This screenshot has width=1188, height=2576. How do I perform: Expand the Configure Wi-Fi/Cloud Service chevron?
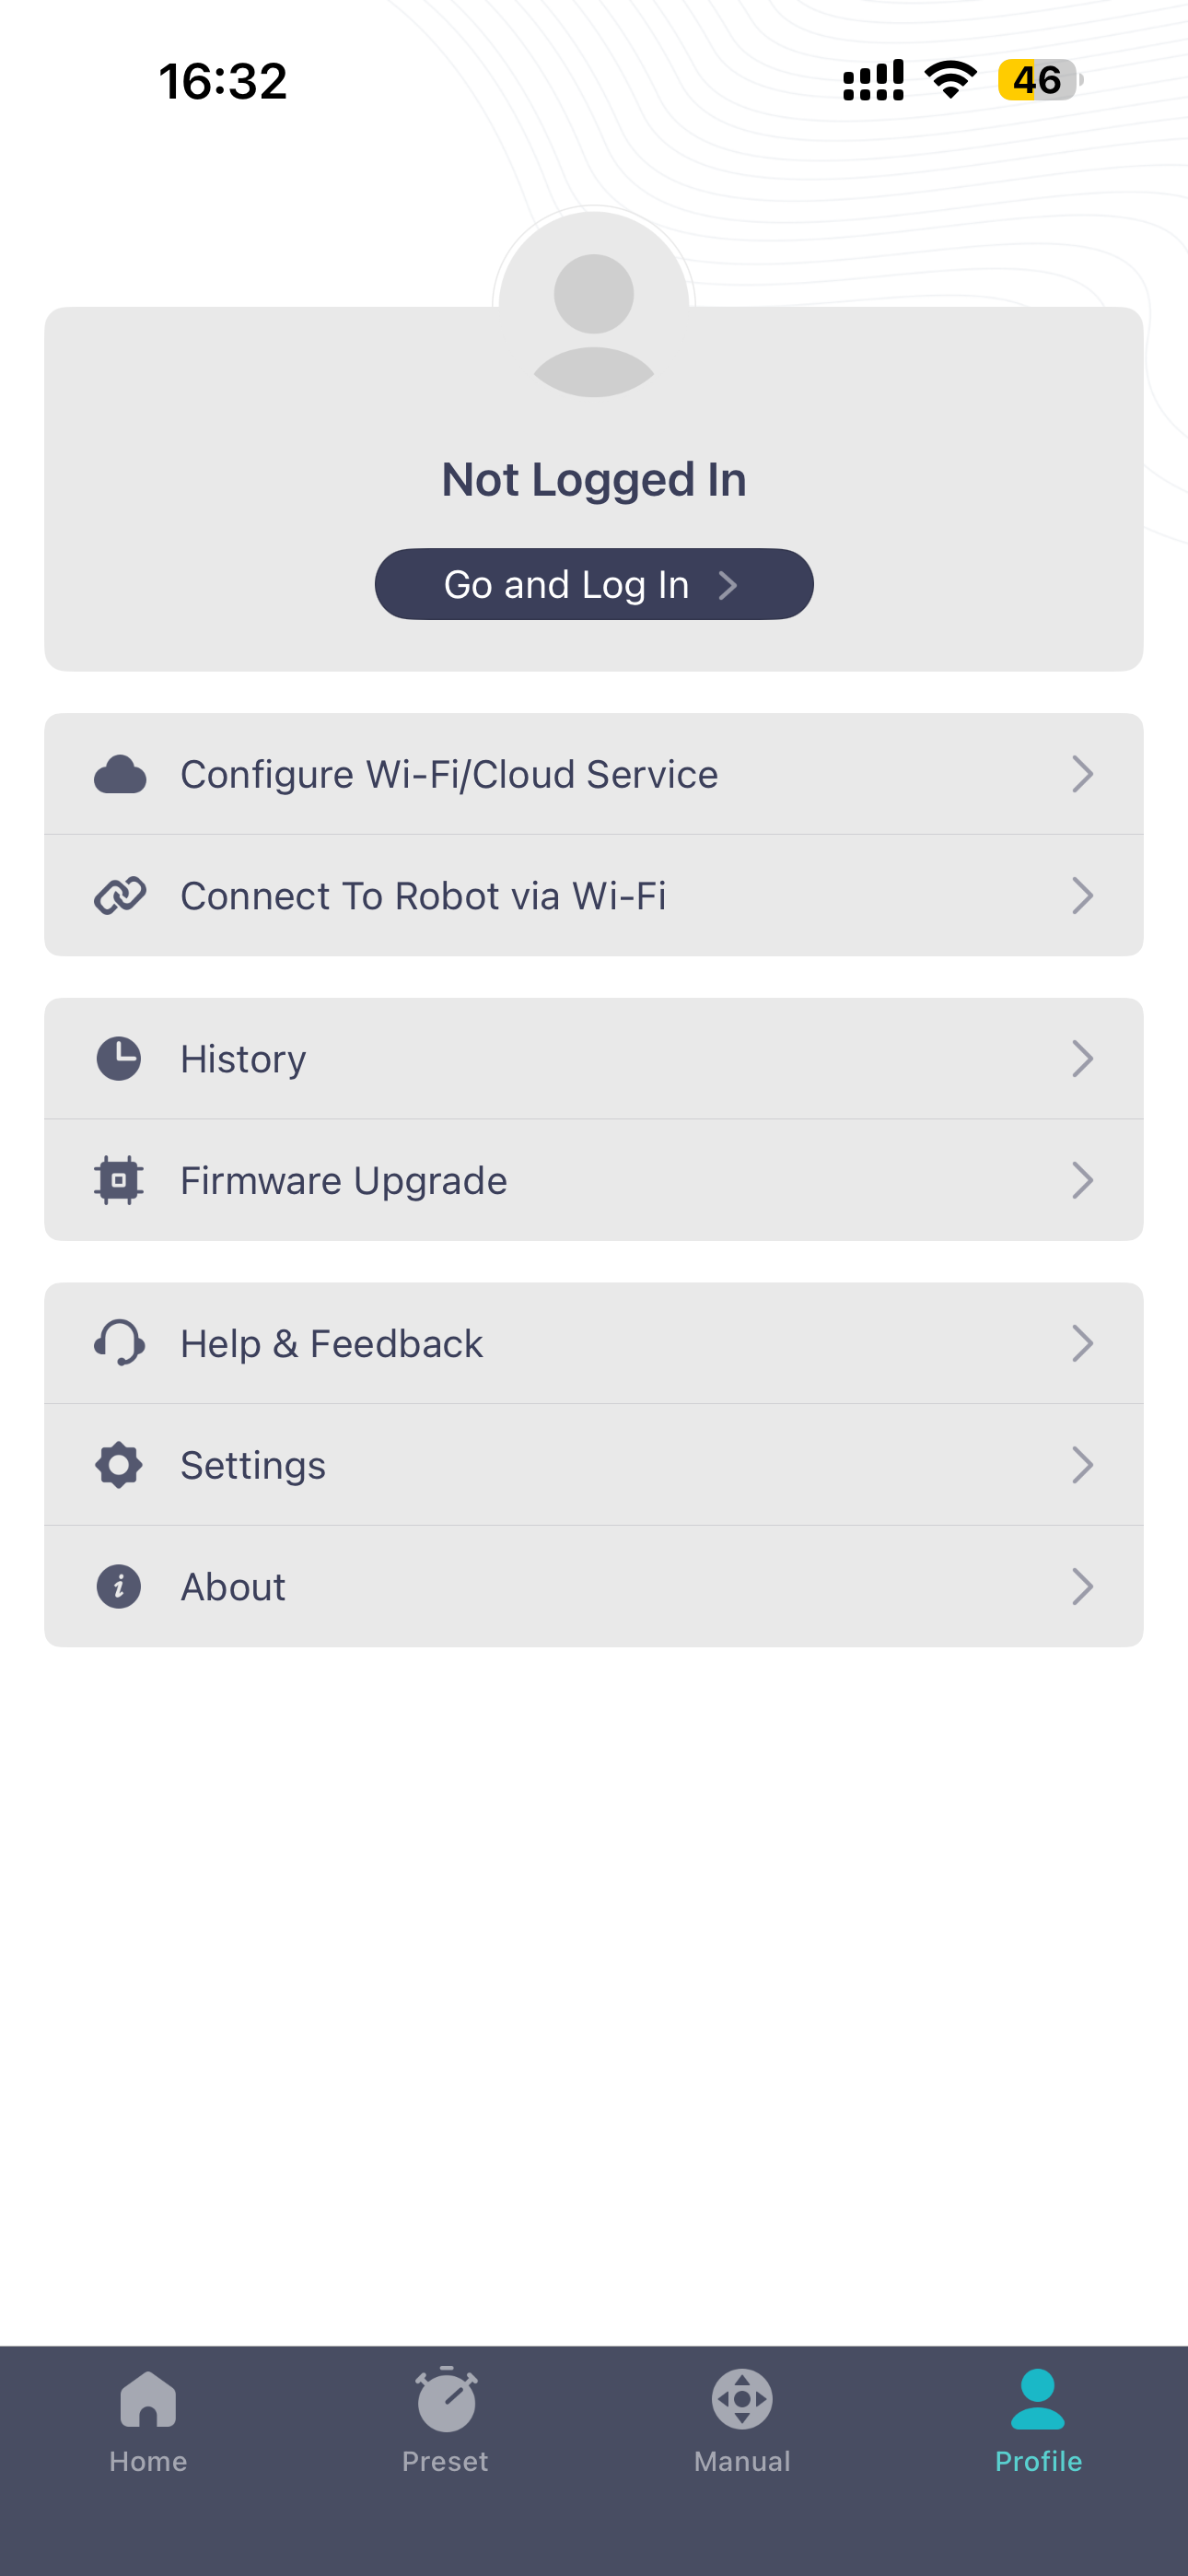(x=1082, y=774)
